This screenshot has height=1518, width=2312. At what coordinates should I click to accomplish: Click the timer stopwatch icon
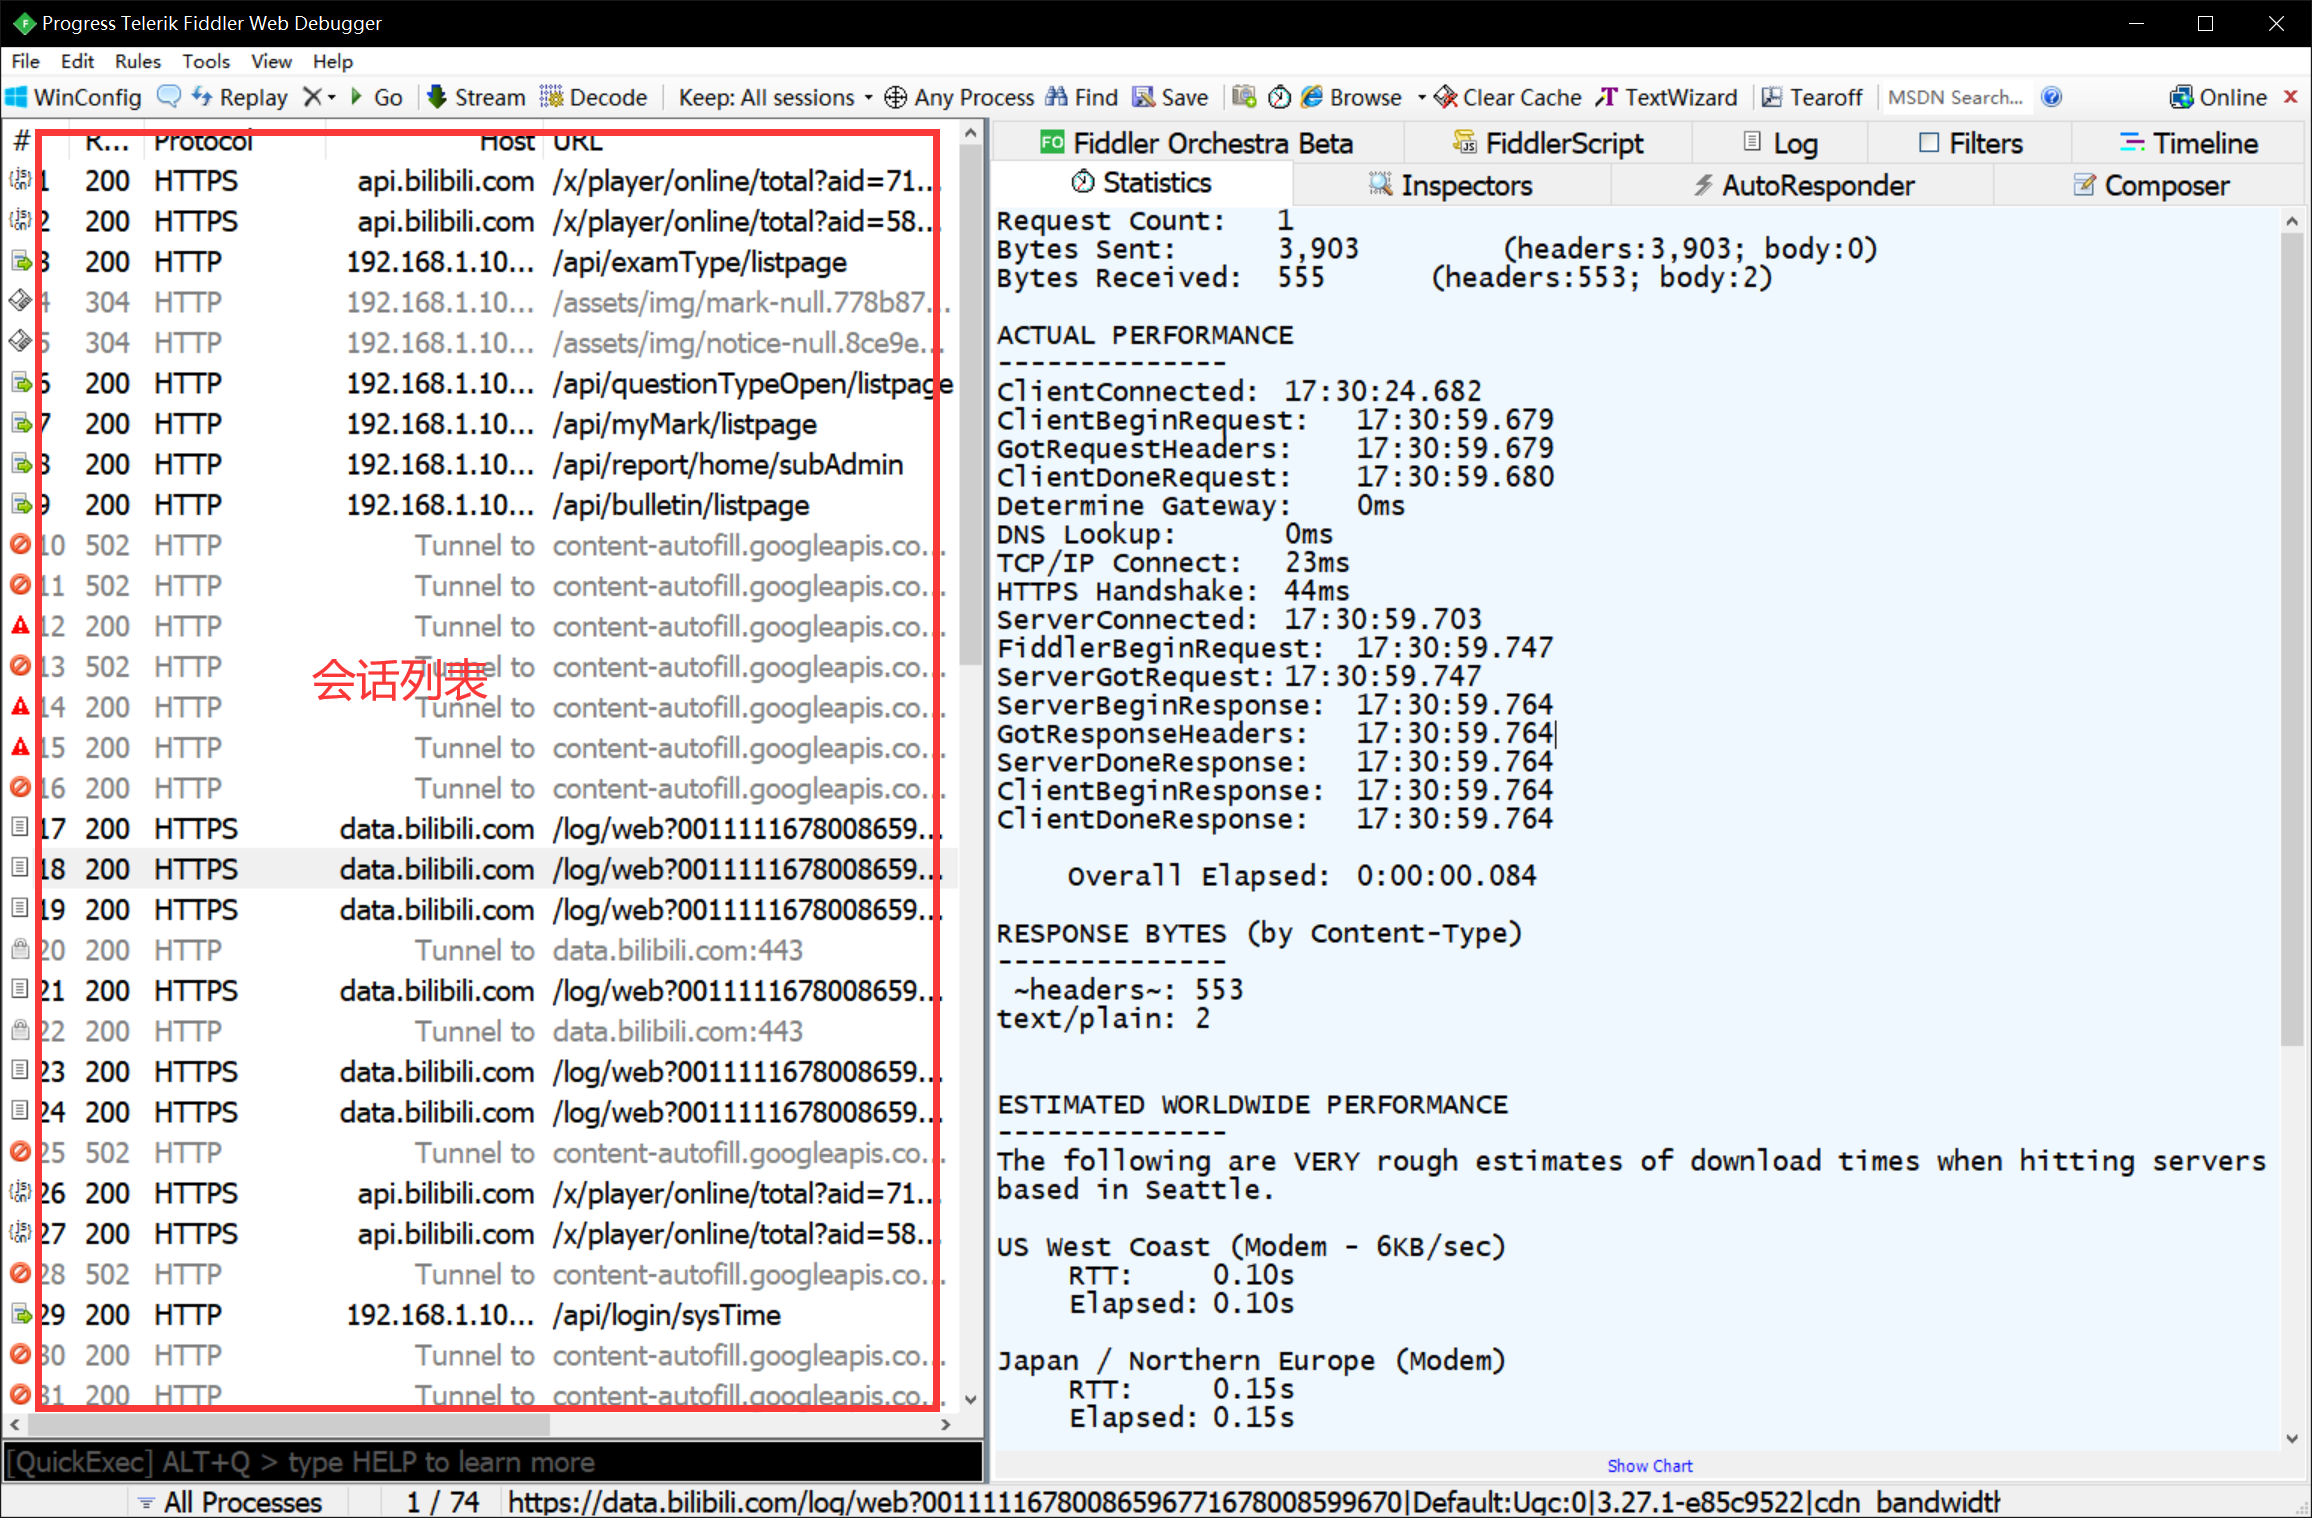coord(1279,97)
